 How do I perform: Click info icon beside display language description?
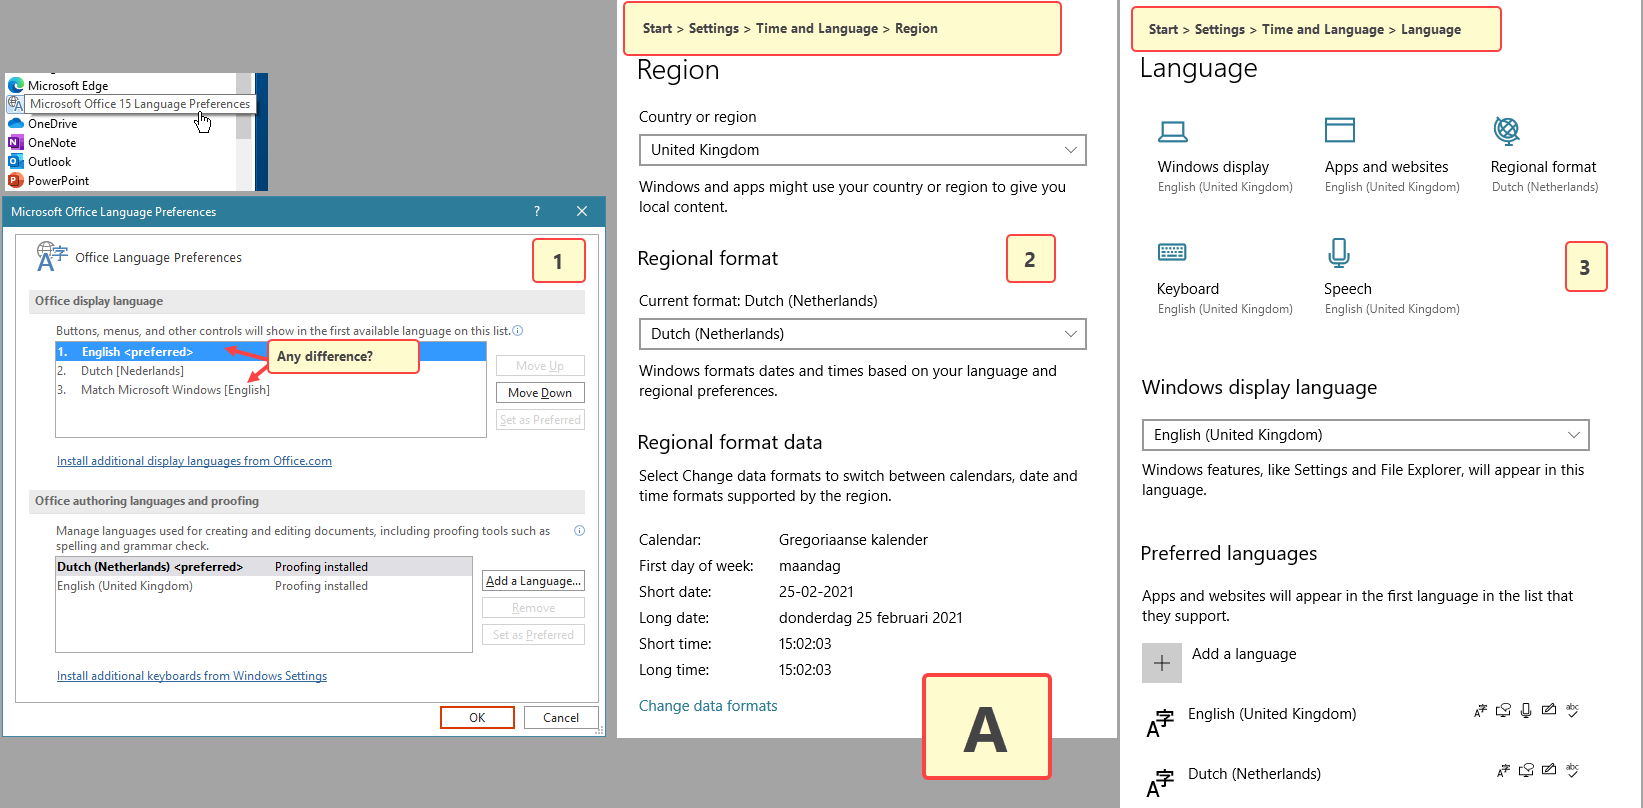[518, 331]
